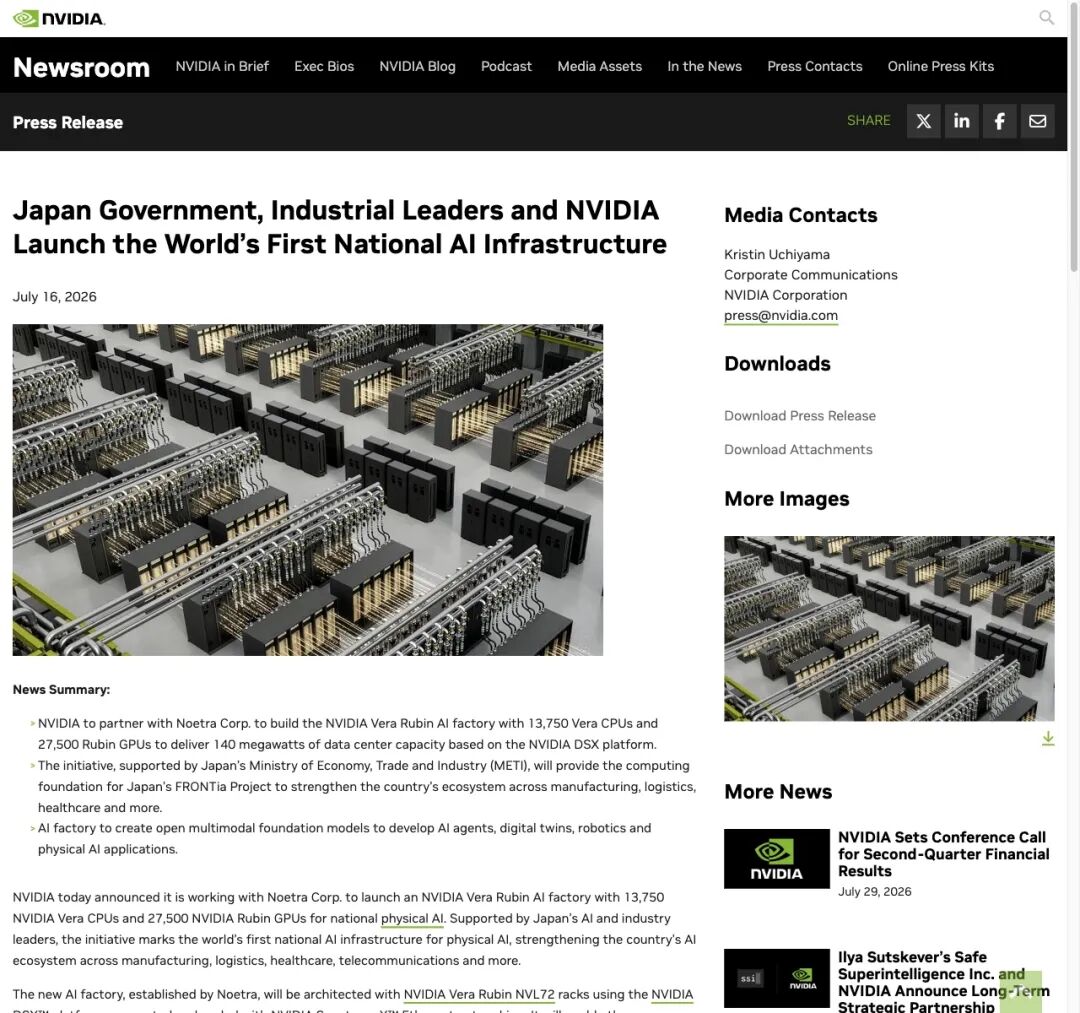Click the green download arrow under More Images
The width and height of the screenshot is (1080, 1013).
[1048, 738]
